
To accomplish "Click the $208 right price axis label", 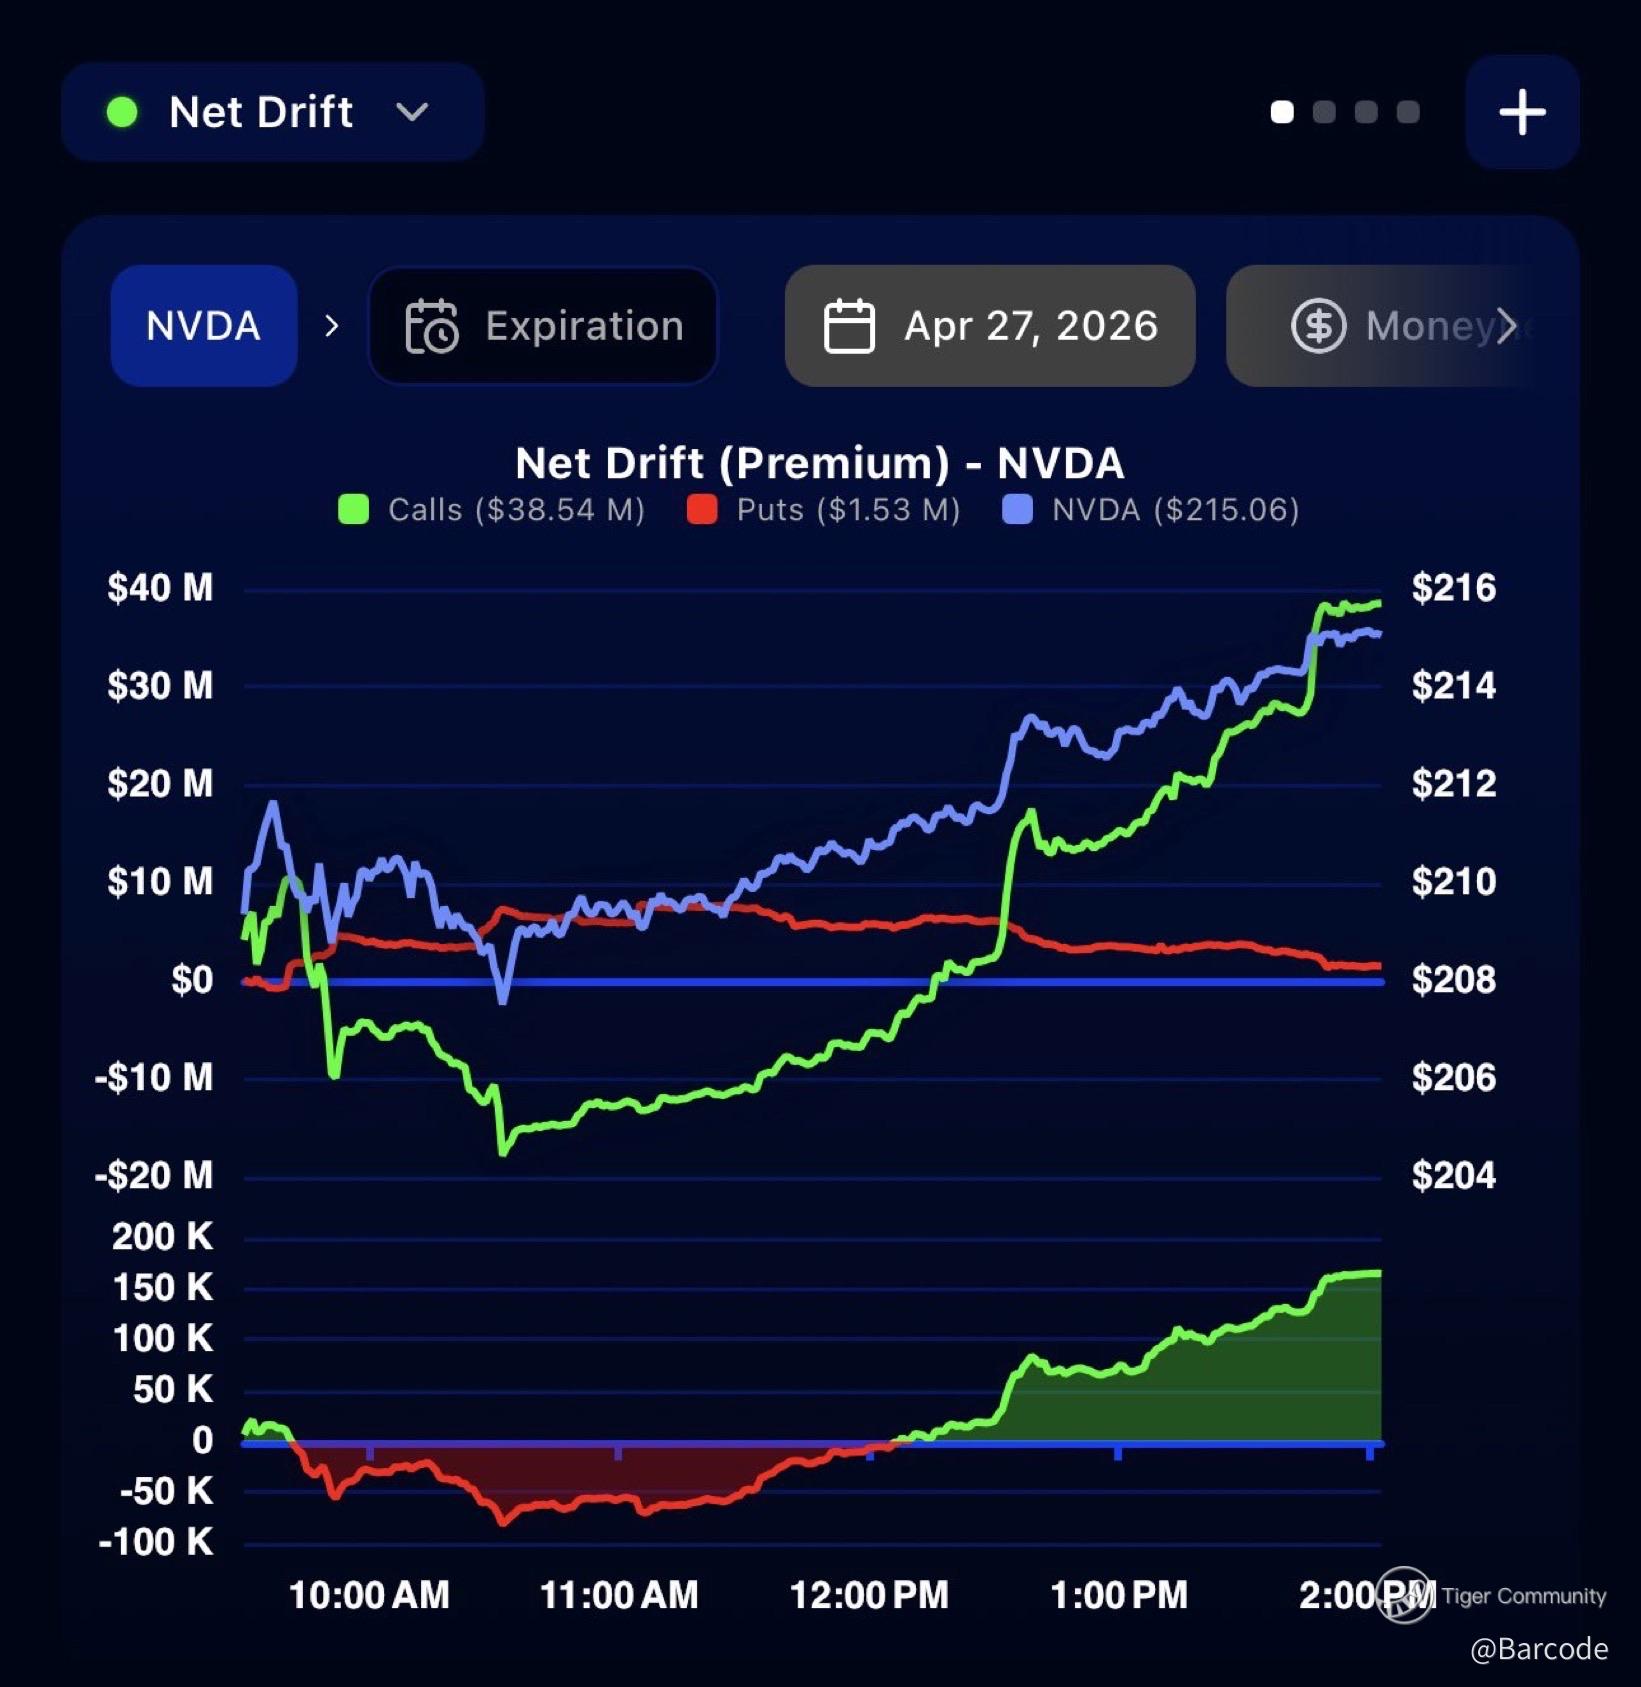I will [x=1454, y=980].
